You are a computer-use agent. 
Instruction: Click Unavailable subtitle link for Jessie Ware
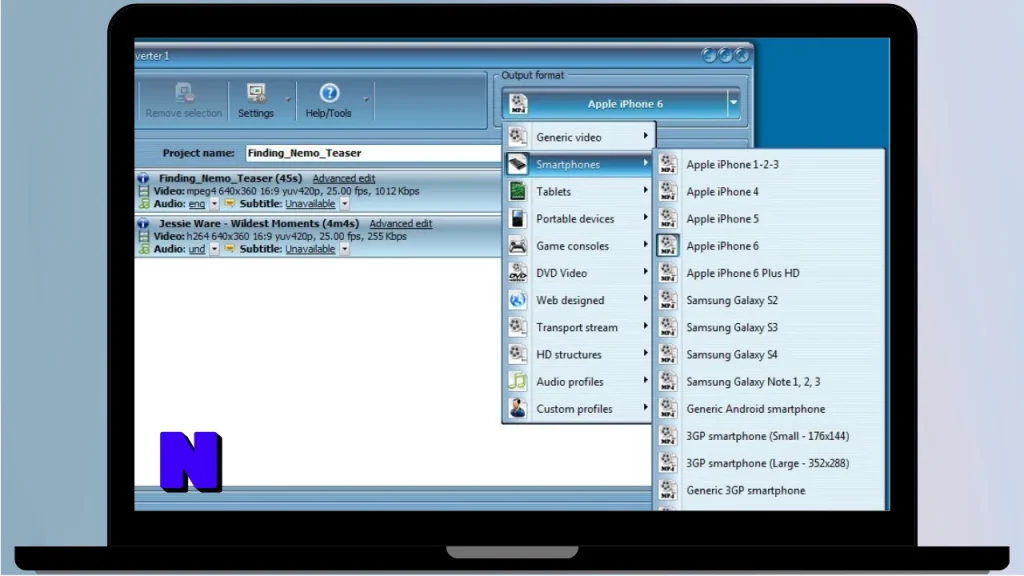pyautogui.click(x=310, y=249)
